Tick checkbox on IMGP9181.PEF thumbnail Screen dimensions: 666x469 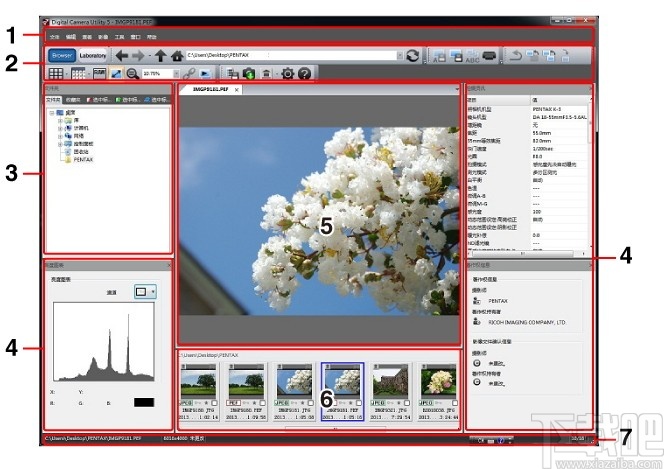(359, 403)
